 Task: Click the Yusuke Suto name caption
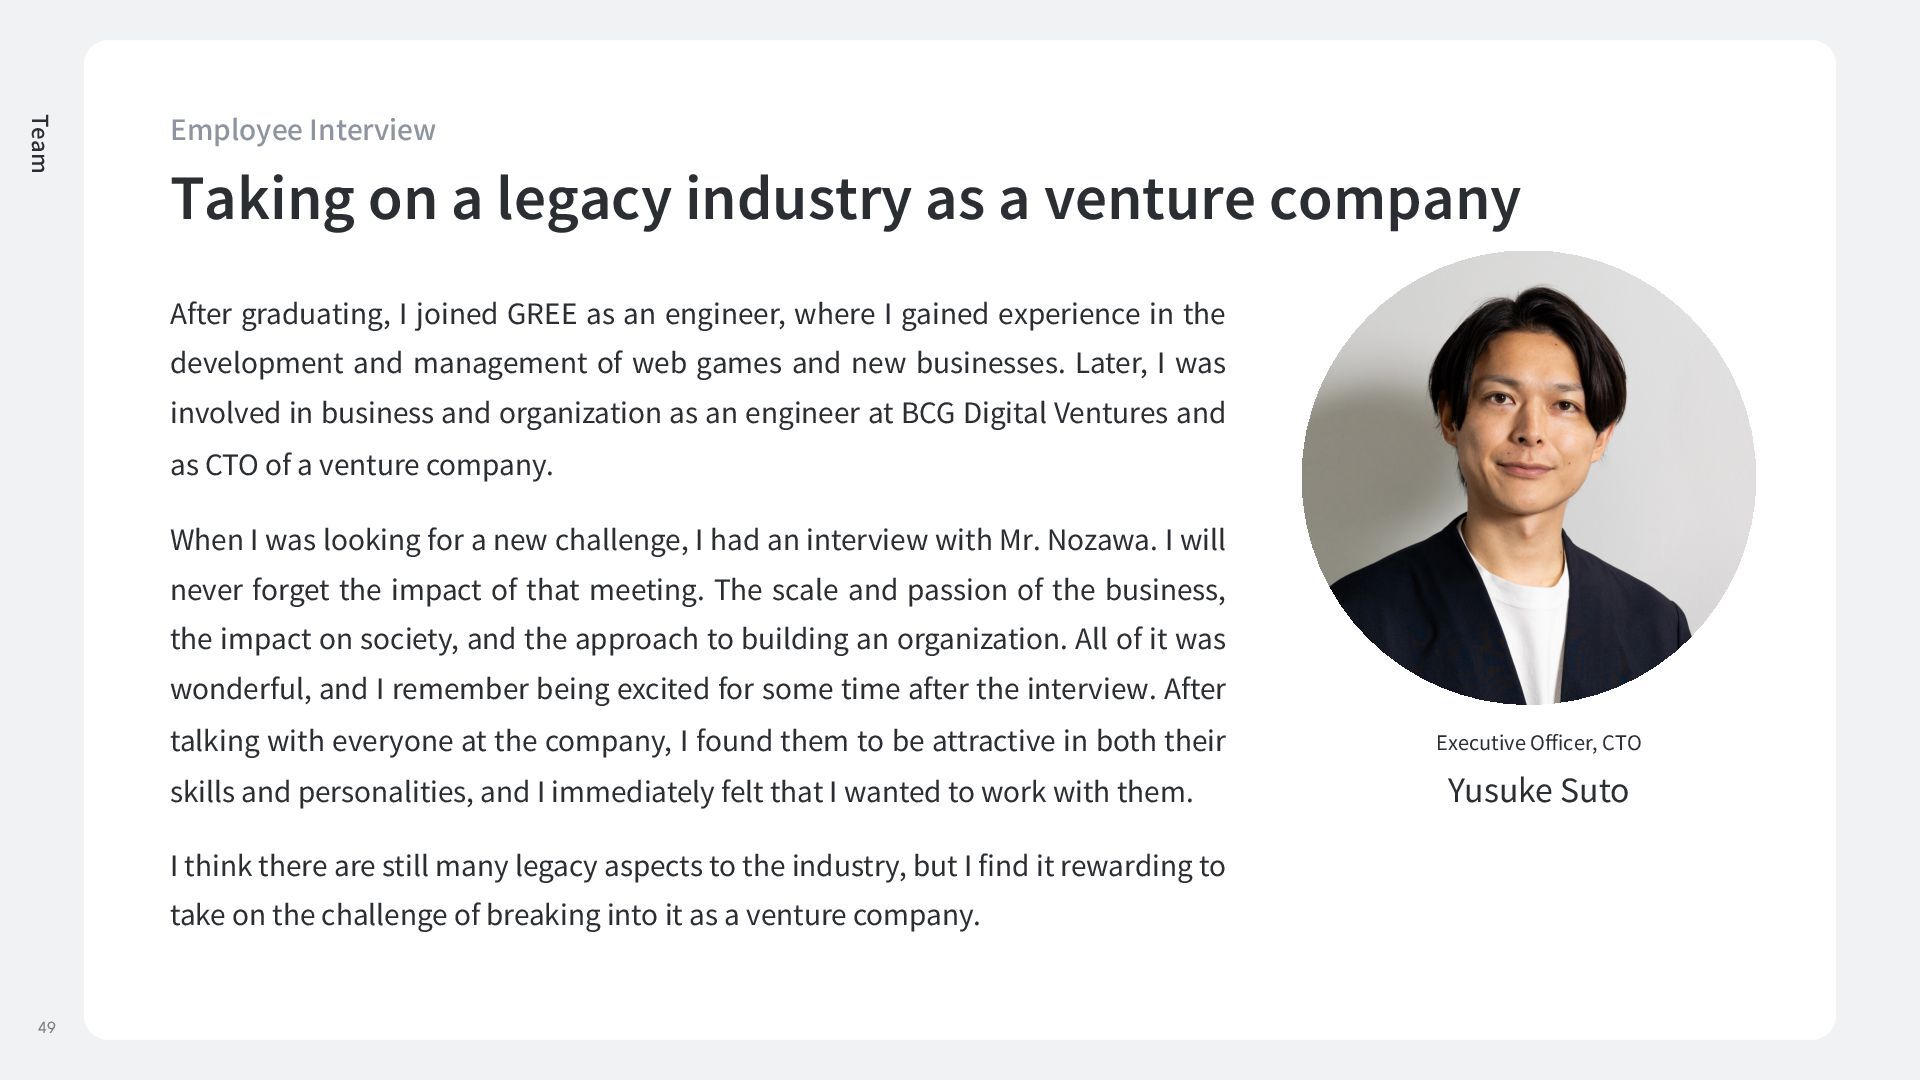1537,791
